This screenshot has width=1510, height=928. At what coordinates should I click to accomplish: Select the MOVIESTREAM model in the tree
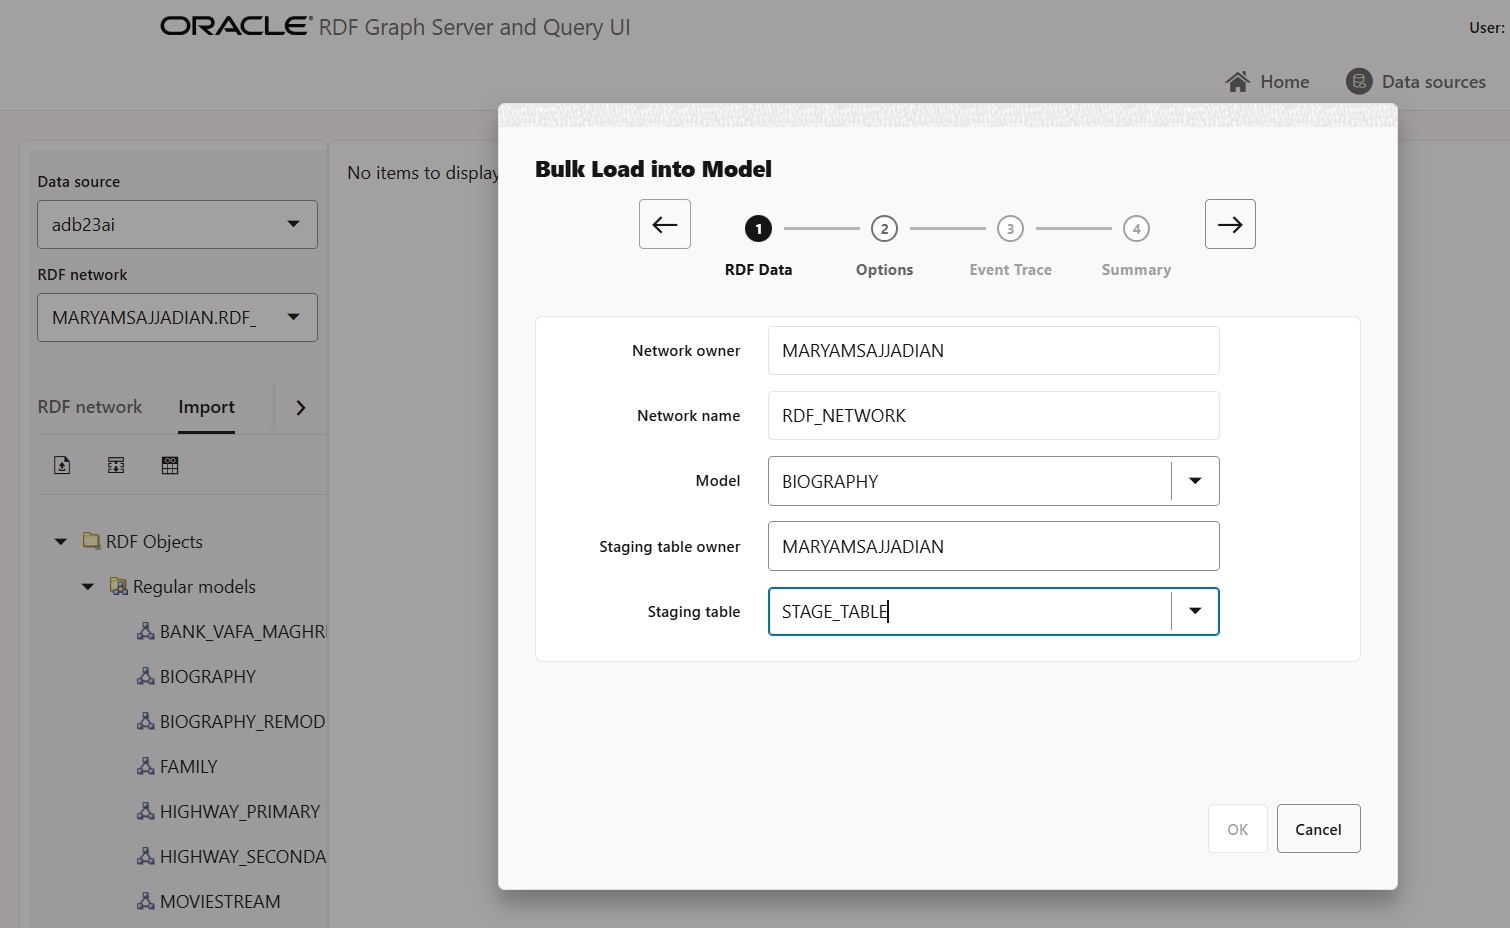tap(219, 902)
